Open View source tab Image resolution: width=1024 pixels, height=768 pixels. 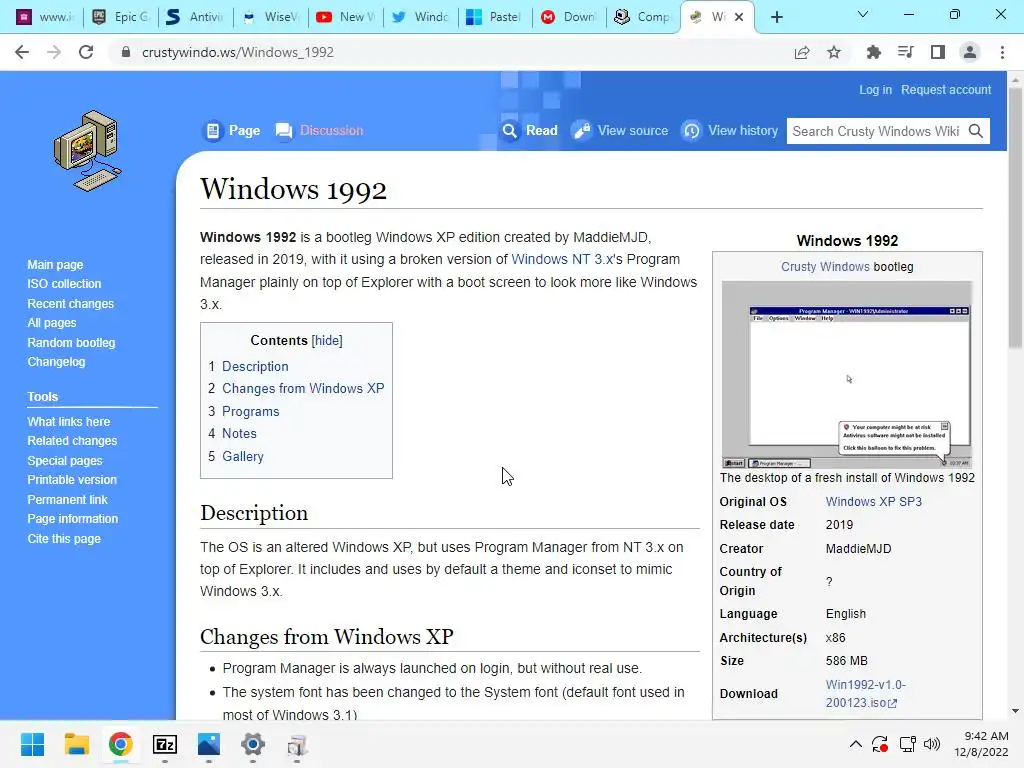[620, 131]
